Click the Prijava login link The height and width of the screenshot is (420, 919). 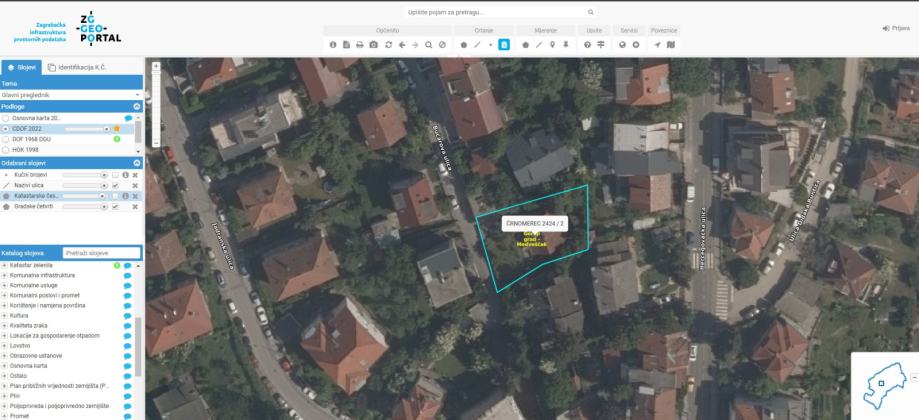(x=896, y=28)
